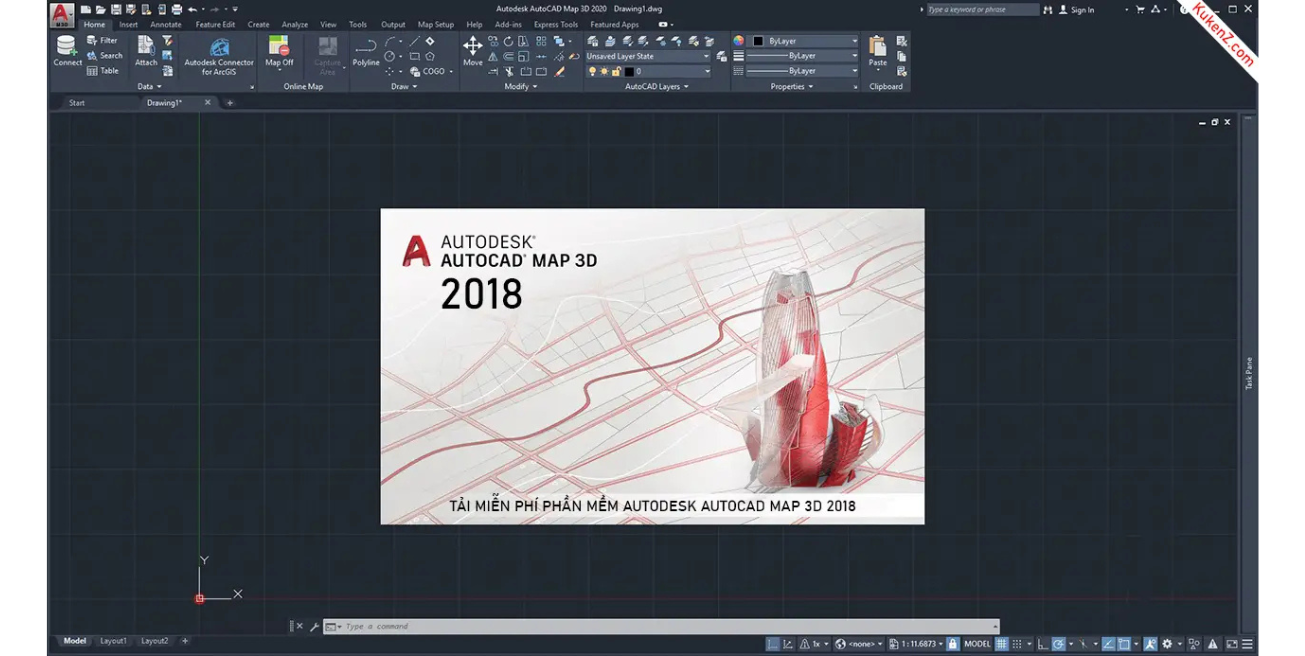Screen dimensions: 1305x656
Task: Open the ByLayer linetype dropdown
Action: pos(802,71)
